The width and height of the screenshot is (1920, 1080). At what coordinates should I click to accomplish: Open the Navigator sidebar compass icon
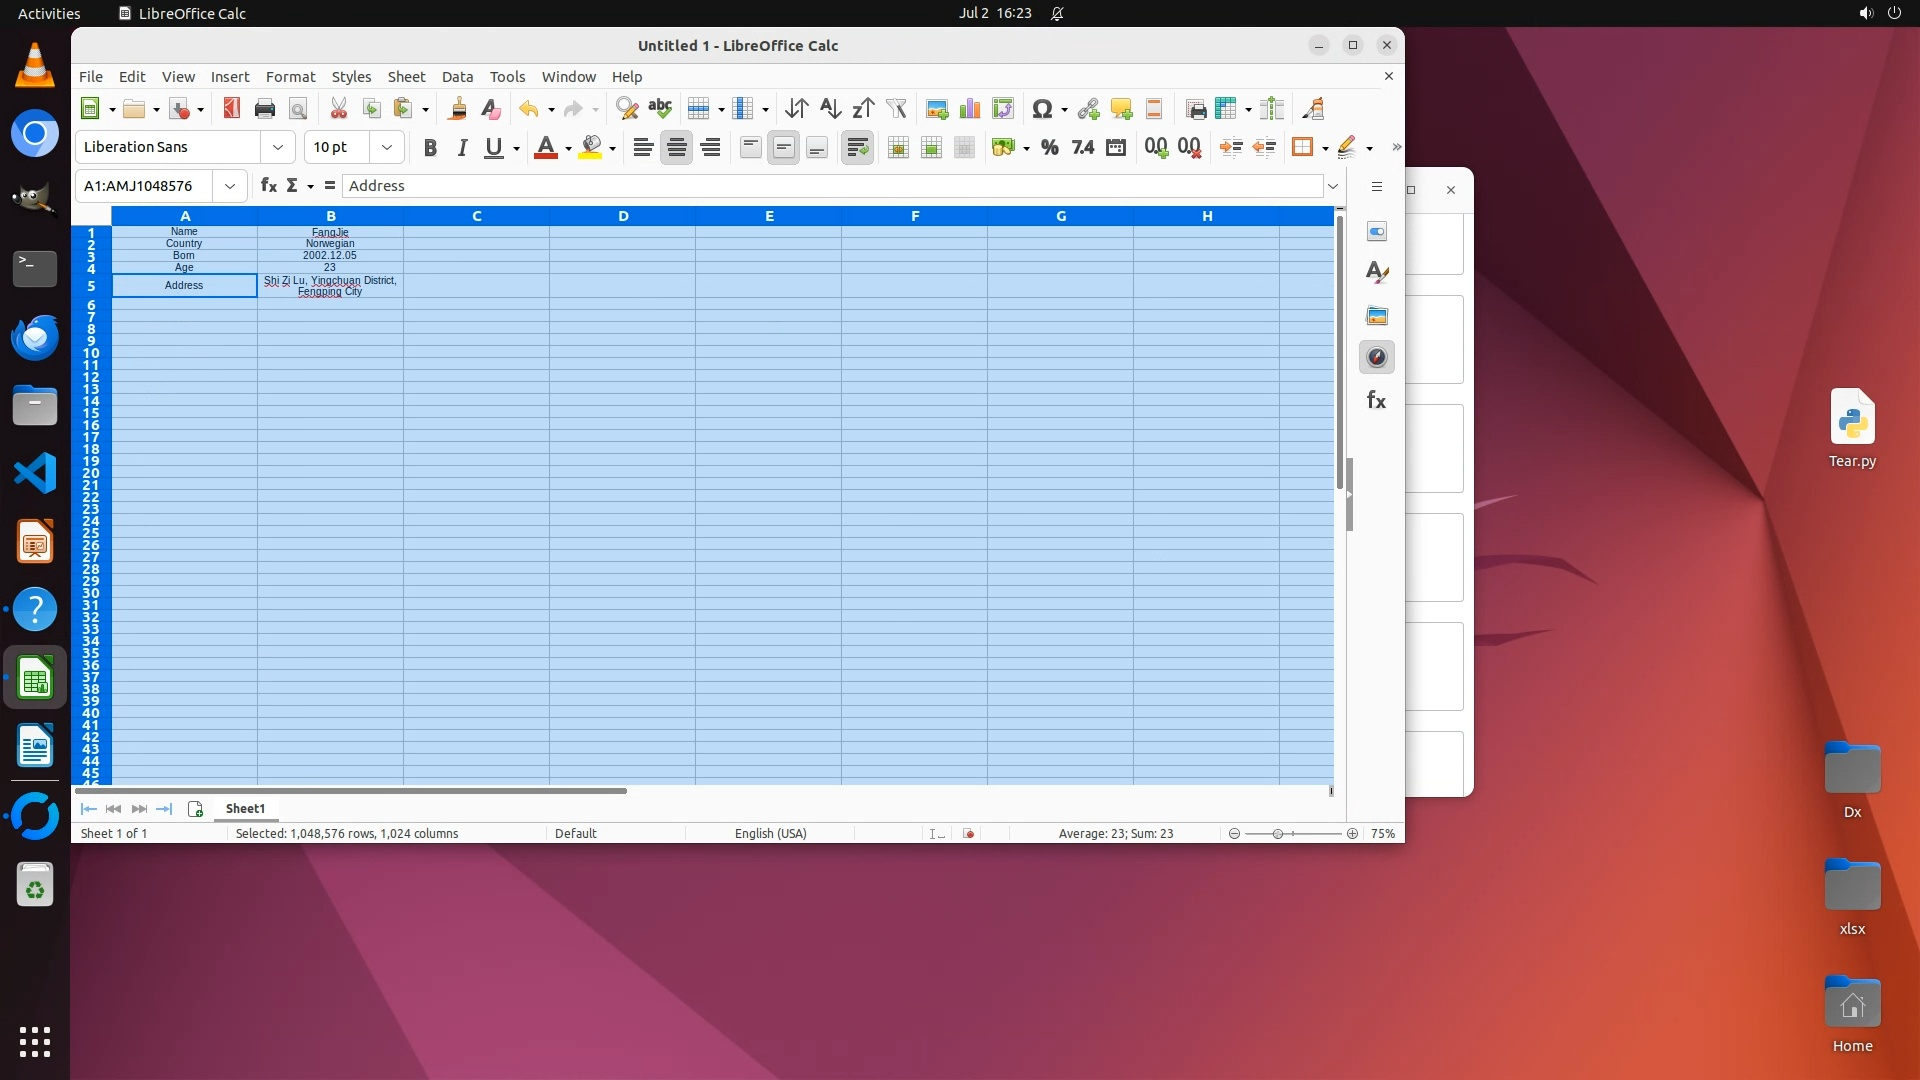pyautogui.click(x=1376, y=357)
